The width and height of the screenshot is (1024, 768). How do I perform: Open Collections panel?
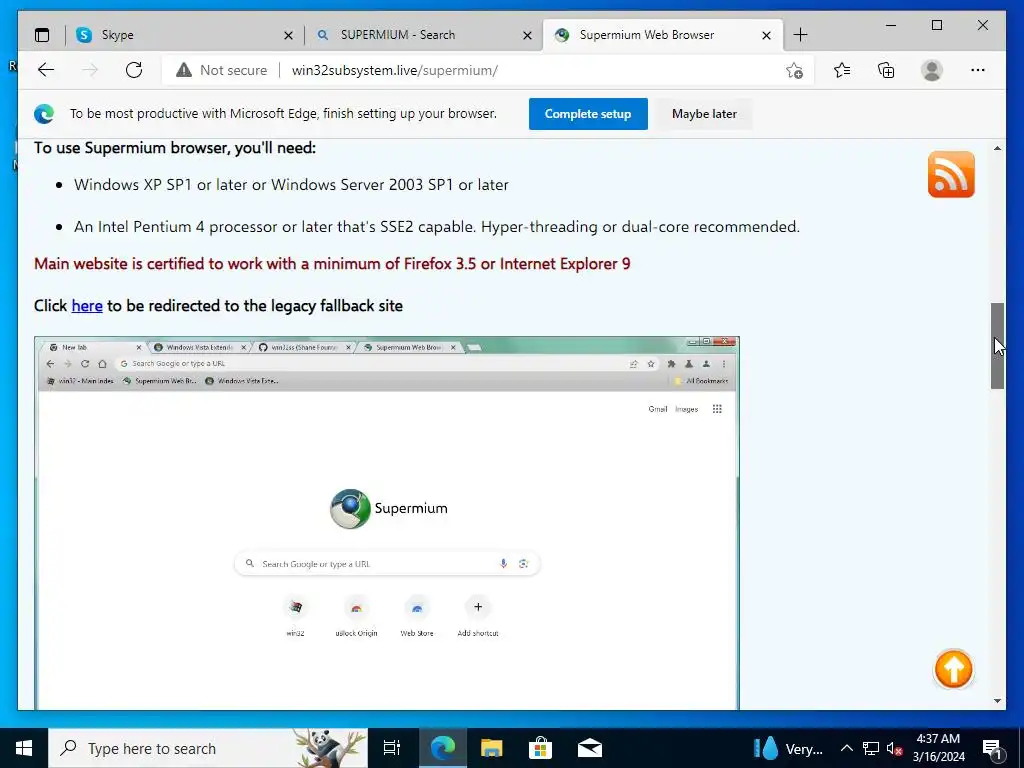click(x=886, y=70)
